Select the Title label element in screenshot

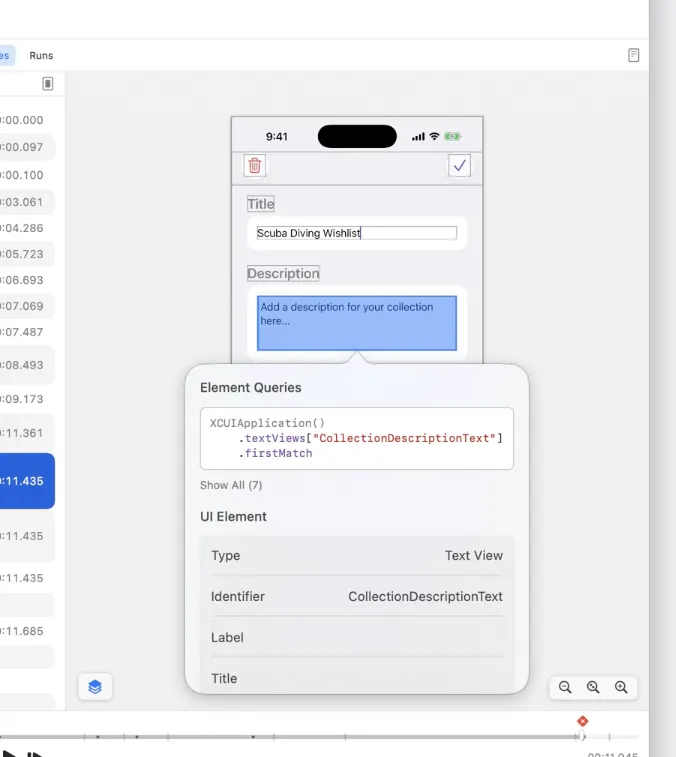coord(261,204)
